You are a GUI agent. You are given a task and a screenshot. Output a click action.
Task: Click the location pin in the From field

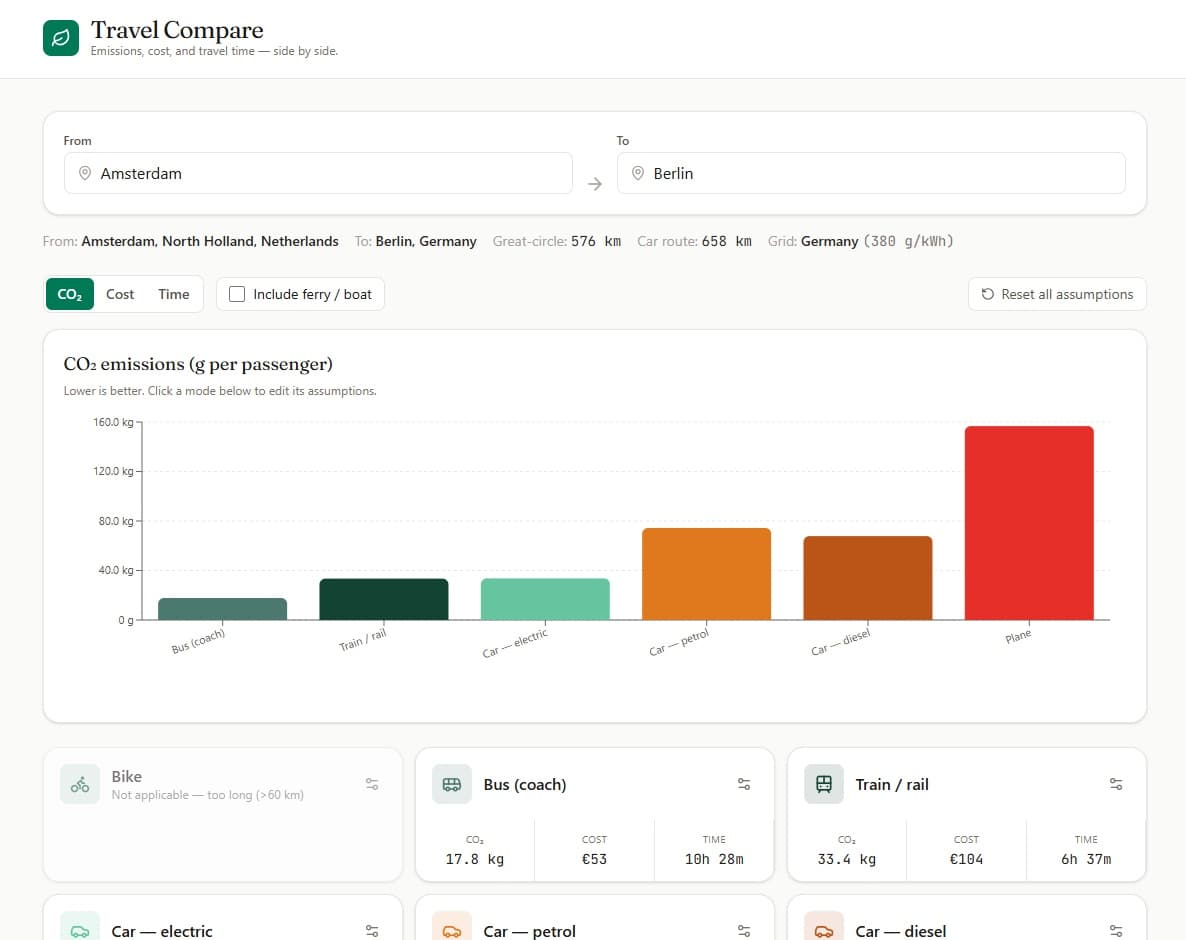[x=86, y=173]
